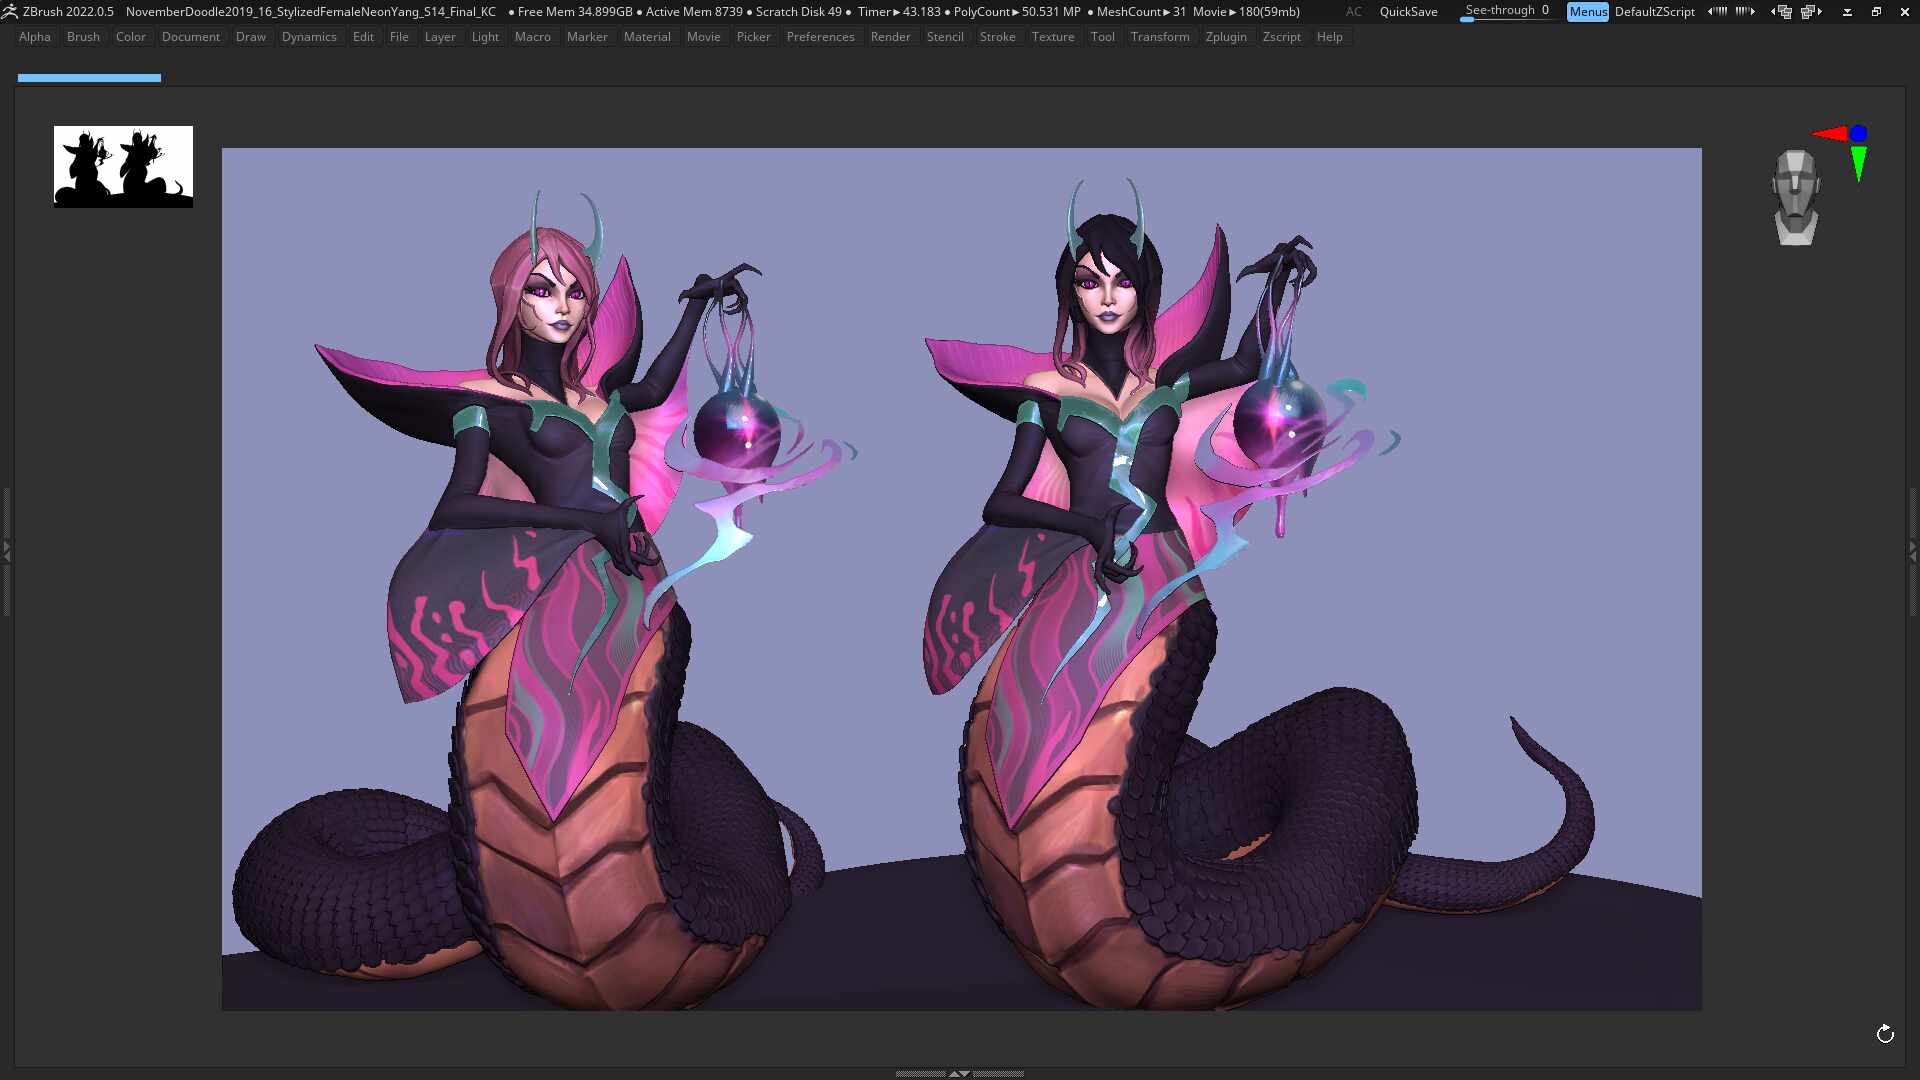Screen dimensions: 1920x1080
Task: Open the Macro menu
Action: [x=532, y=37]
